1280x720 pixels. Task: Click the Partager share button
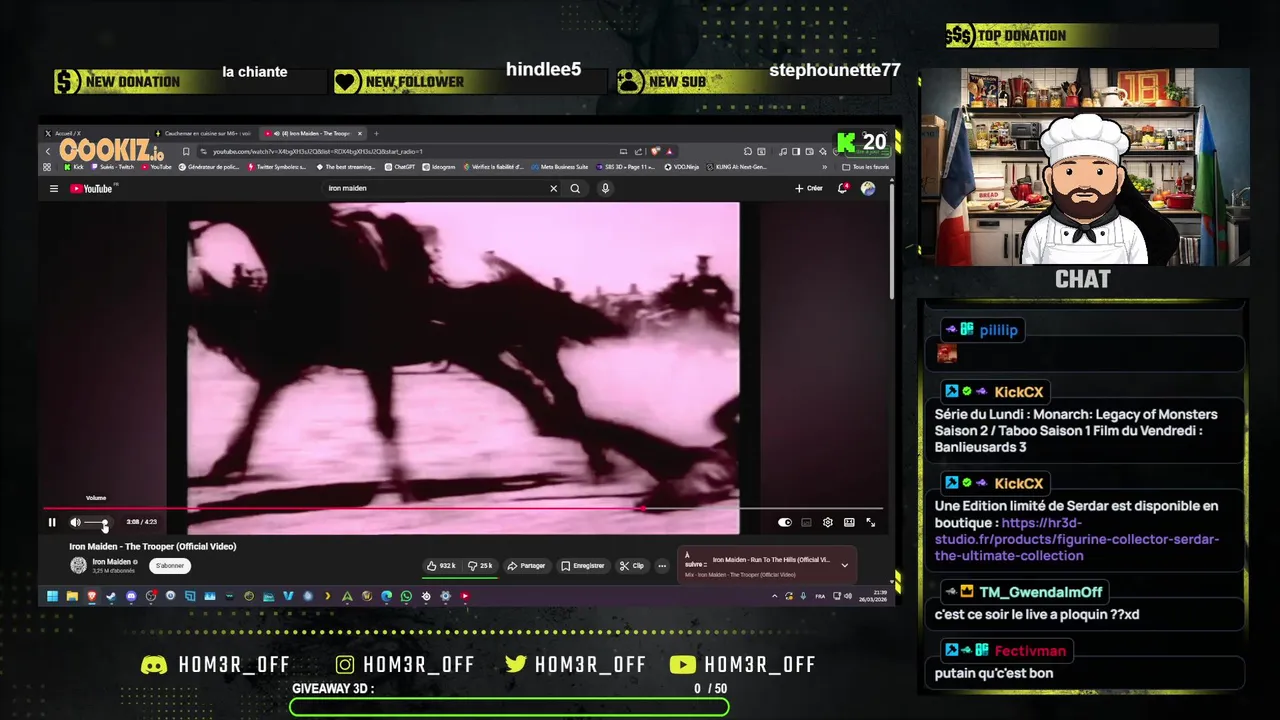coord(526,565)
